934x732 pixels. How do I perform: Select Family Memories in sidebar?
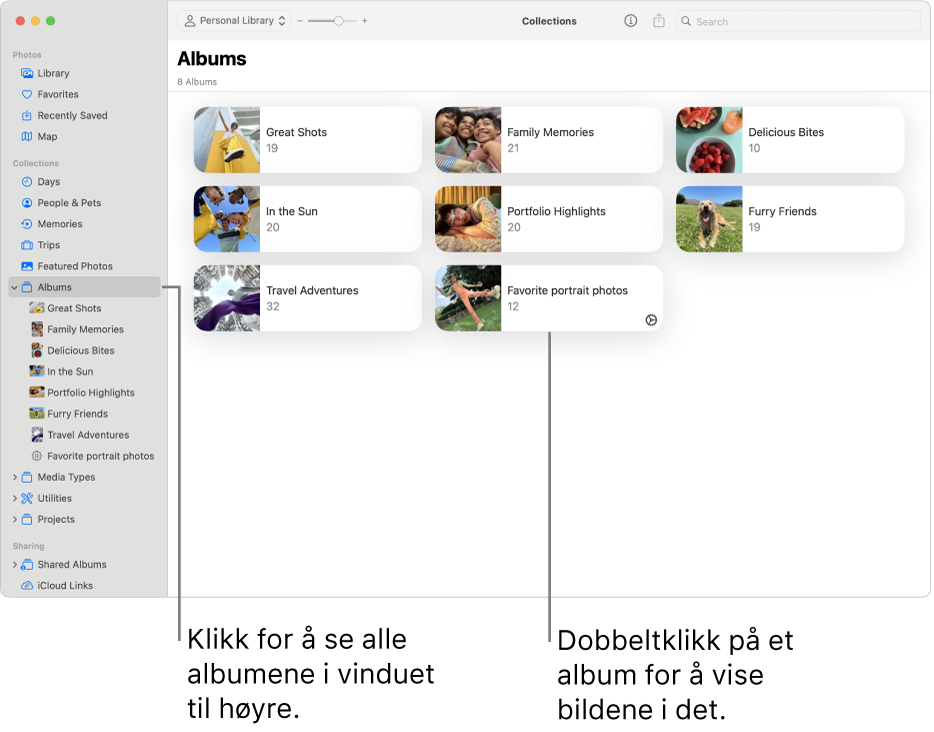coord(85,329)
